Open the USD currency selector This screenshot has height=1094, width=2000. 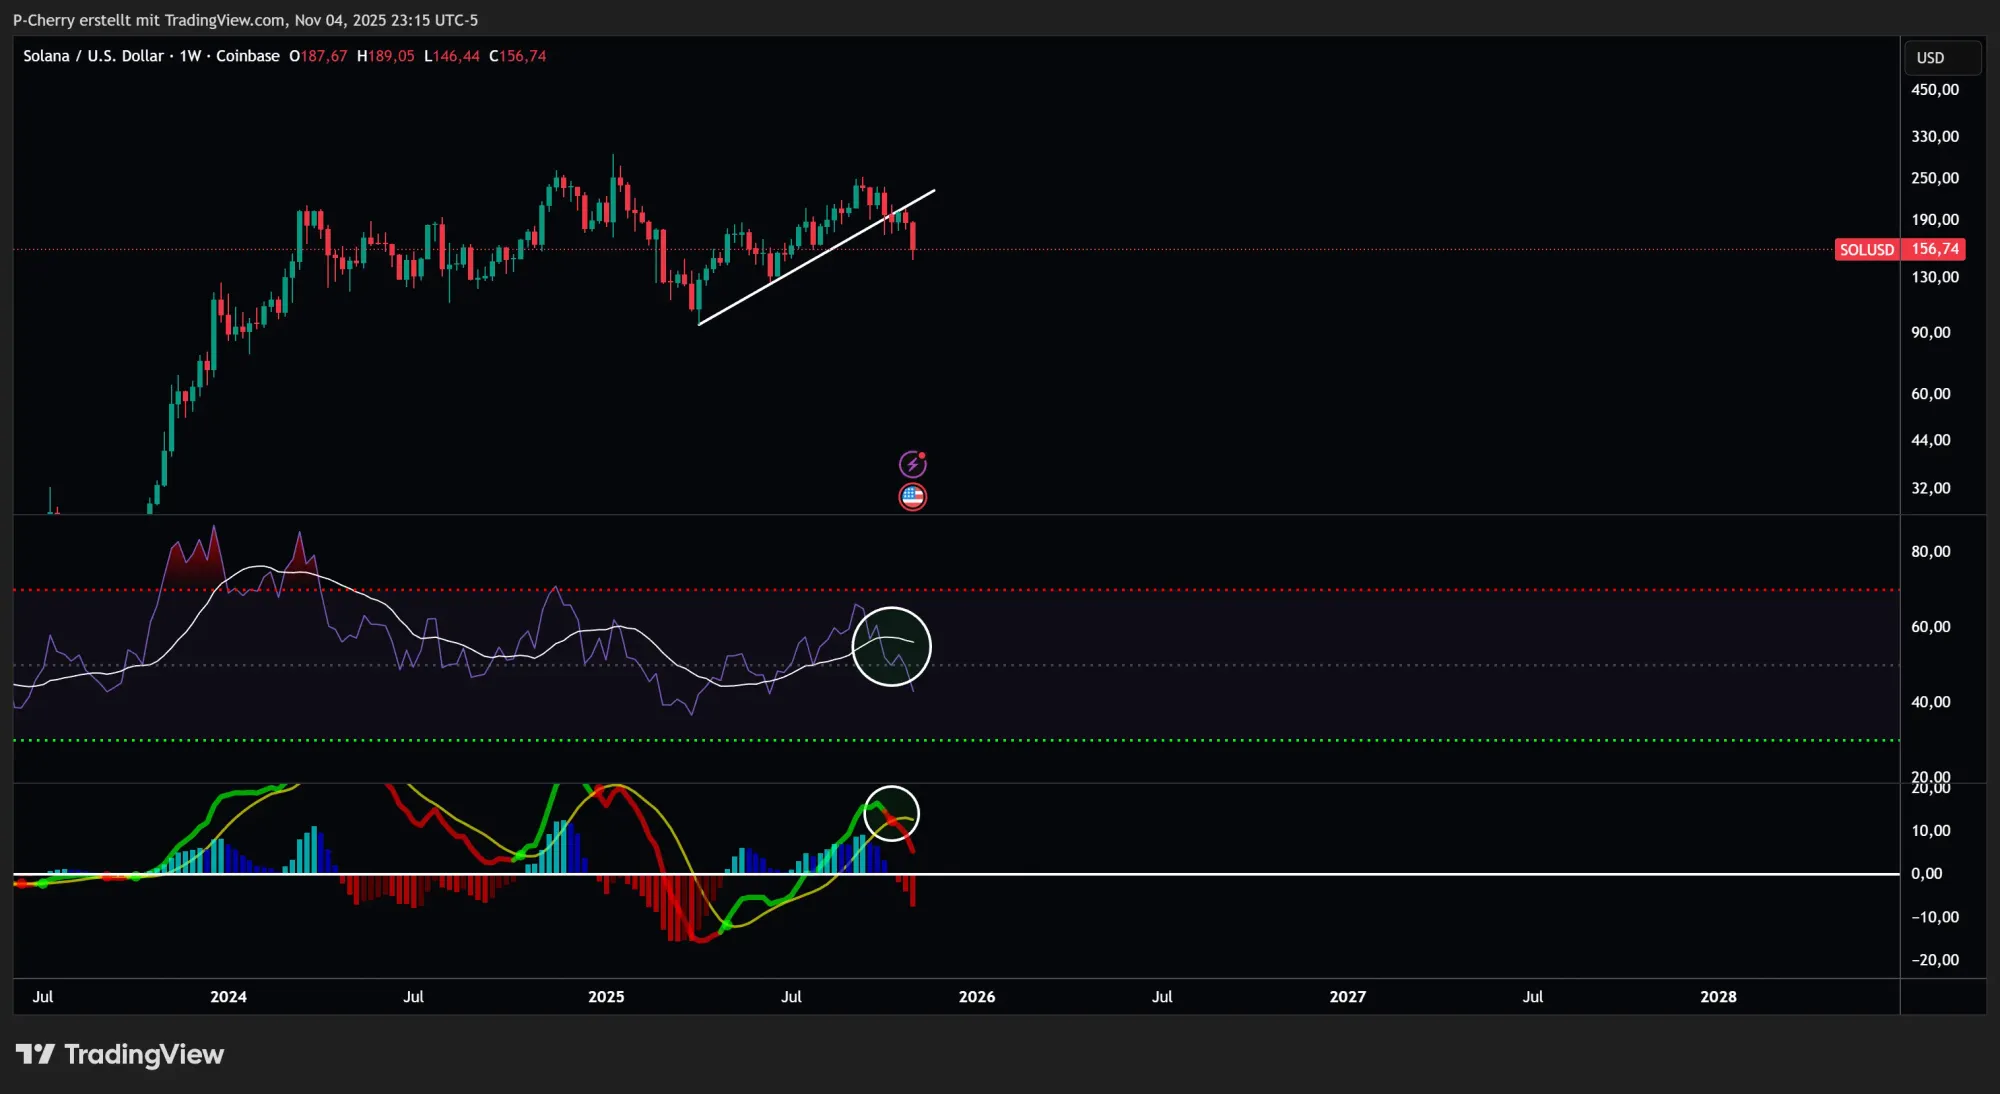tap(1941, 57)
